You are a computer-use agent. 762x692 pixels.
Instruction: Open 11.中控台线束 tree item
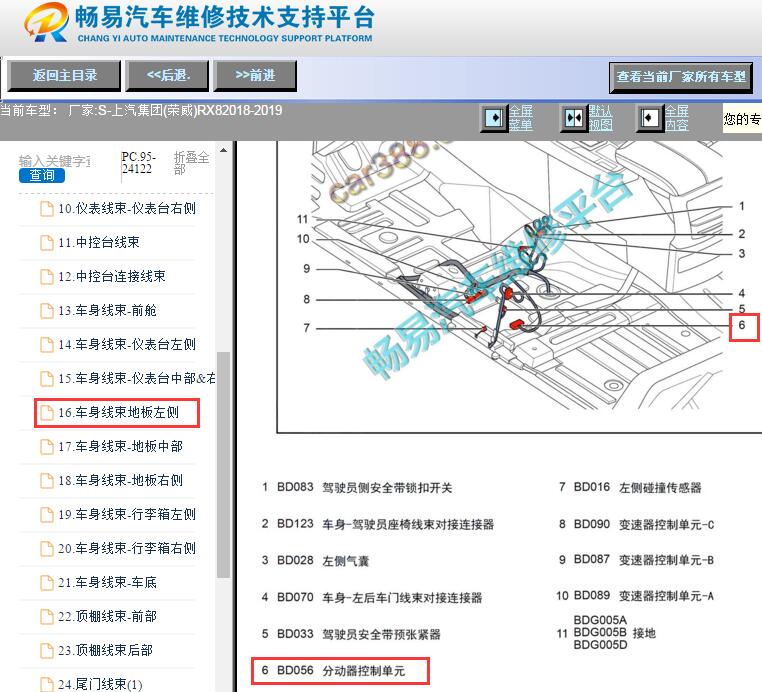coord(99,242)
